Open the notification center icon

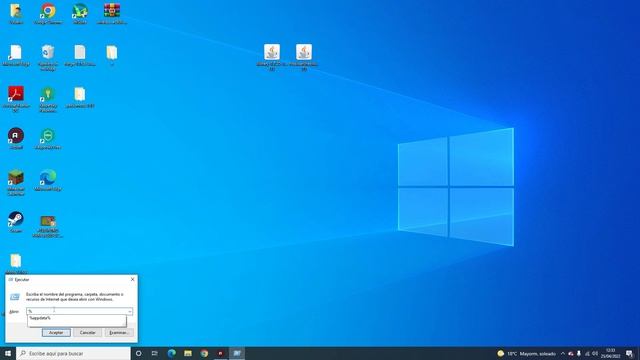629,353
